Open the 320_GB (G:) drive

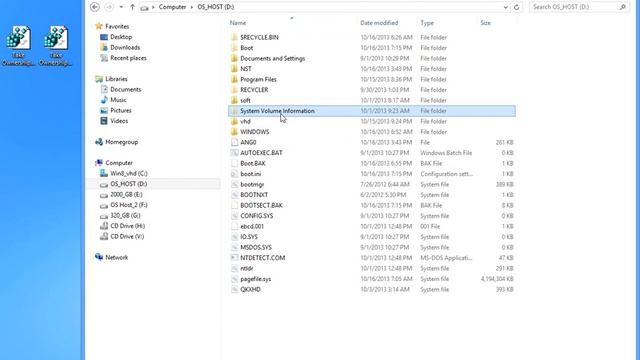125,216
